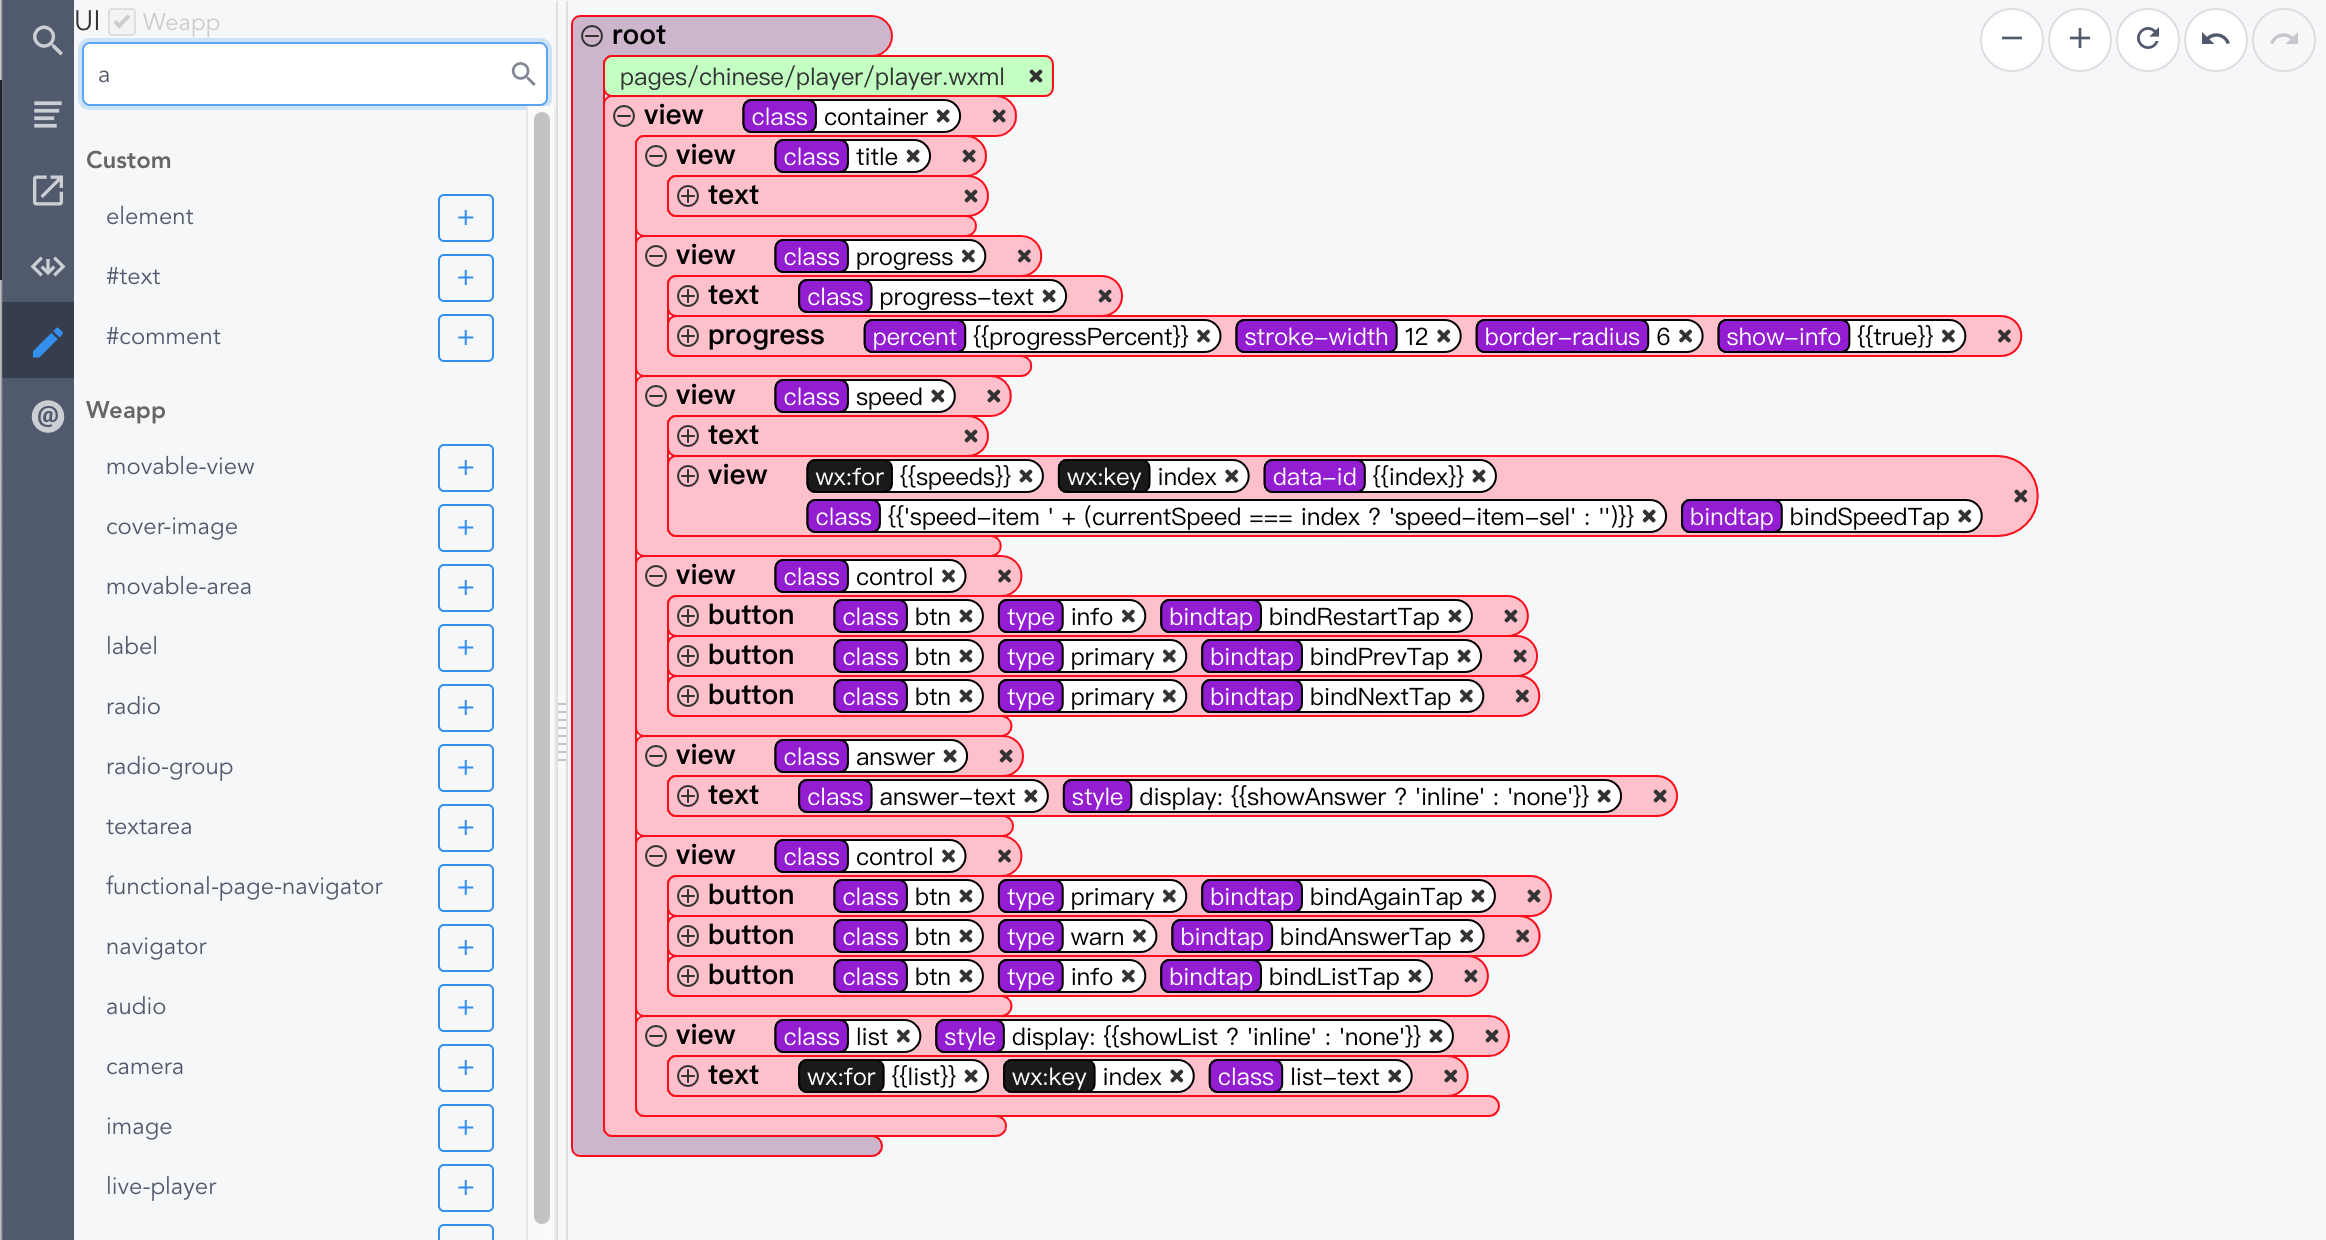Expand the progress element node
The width and height of the screenshot is (2326, 1240).
coord(688,336)
